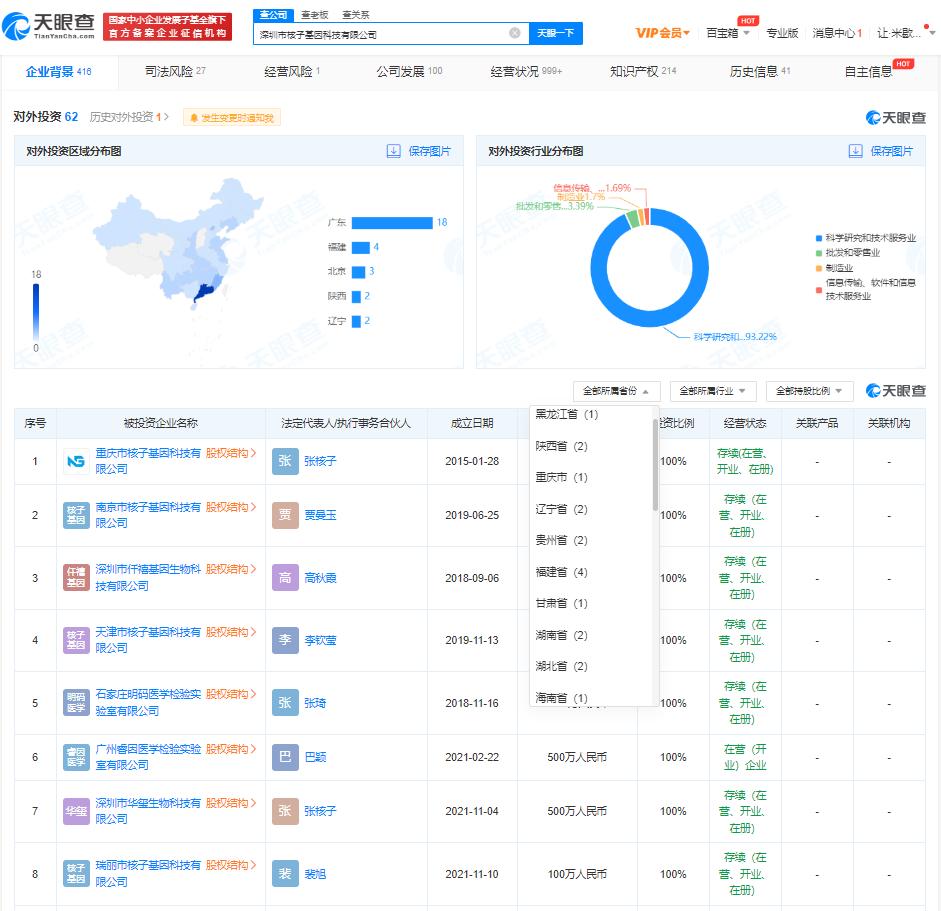Screen dimensions: 941x911
Task: Switch to the 自主信息 tab
Action: click(868, 71)
